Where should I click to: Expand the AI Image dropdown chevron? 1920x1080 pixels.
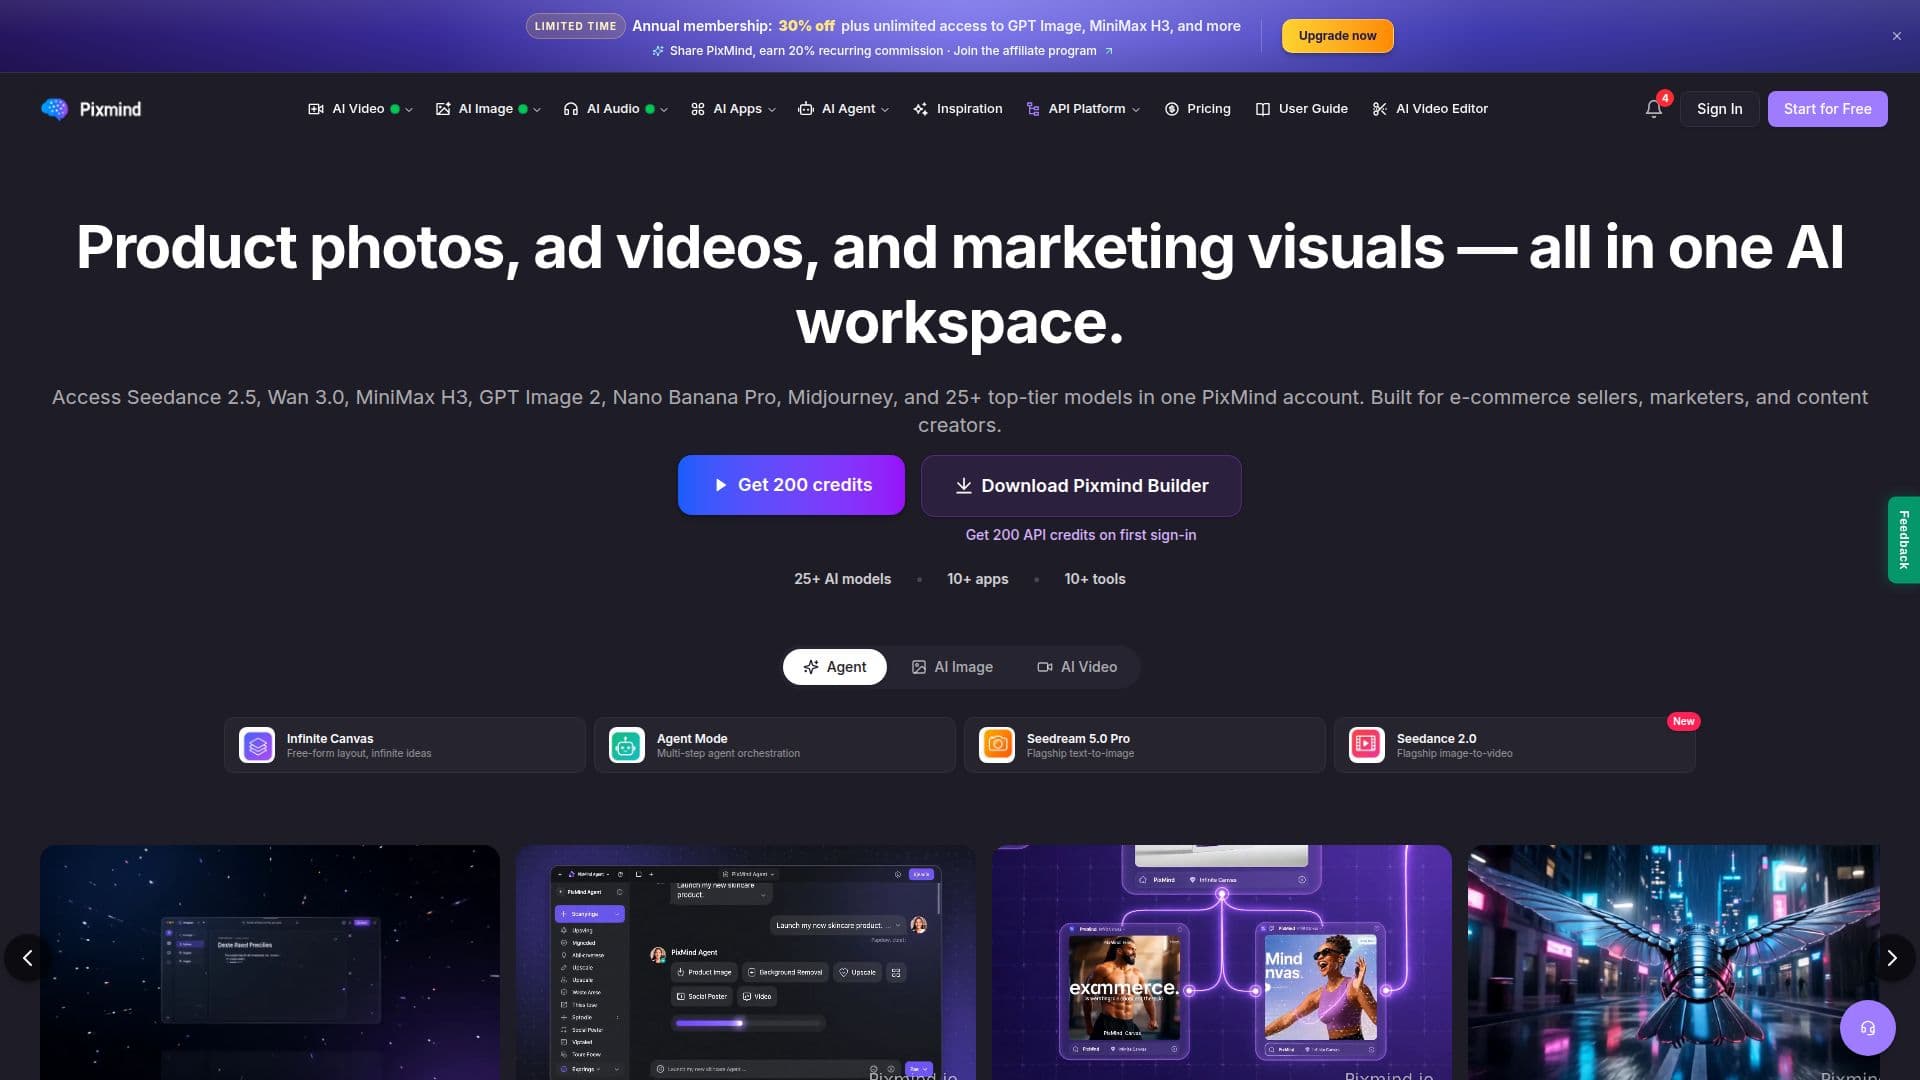(x=537, y=110)
